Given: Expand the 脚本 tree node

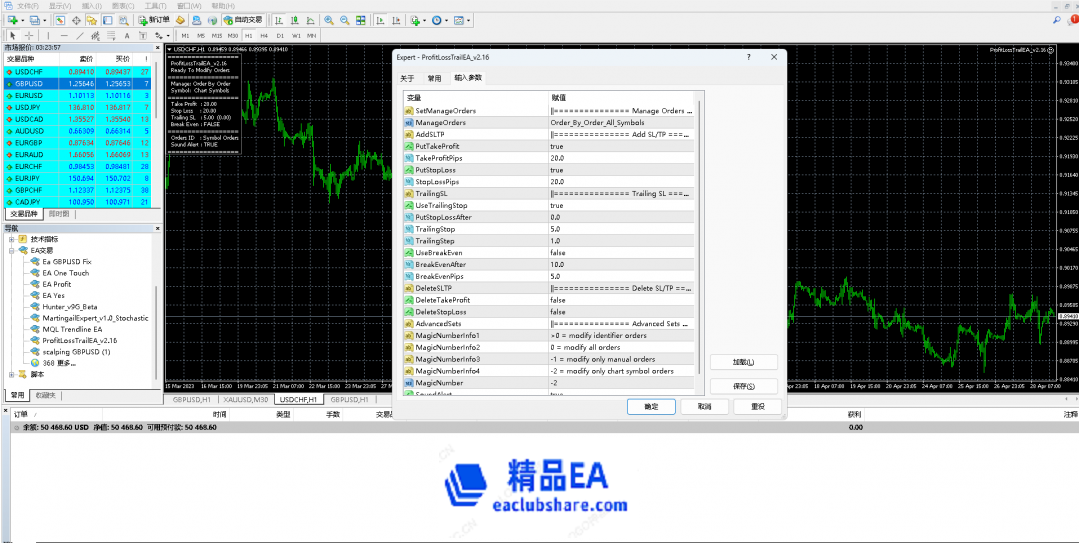Looking at the screenshot, I should pyautogui.click(x=11, y=374).
